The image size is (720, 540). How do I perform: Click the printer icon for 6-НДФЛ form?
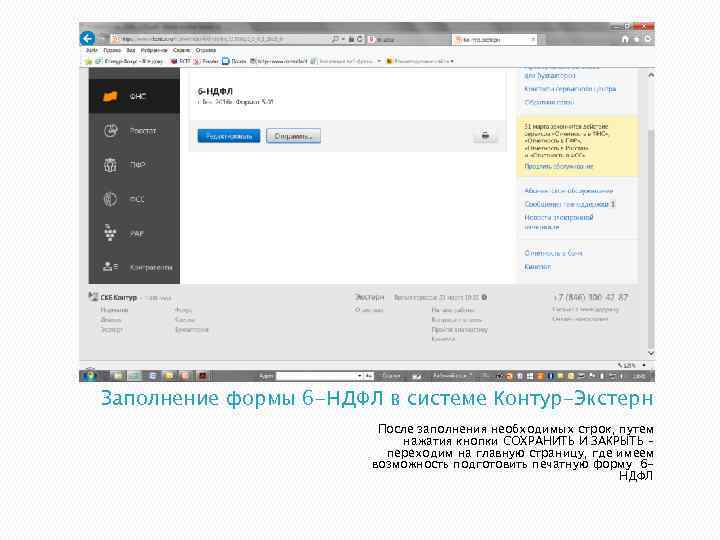[485, 135]
